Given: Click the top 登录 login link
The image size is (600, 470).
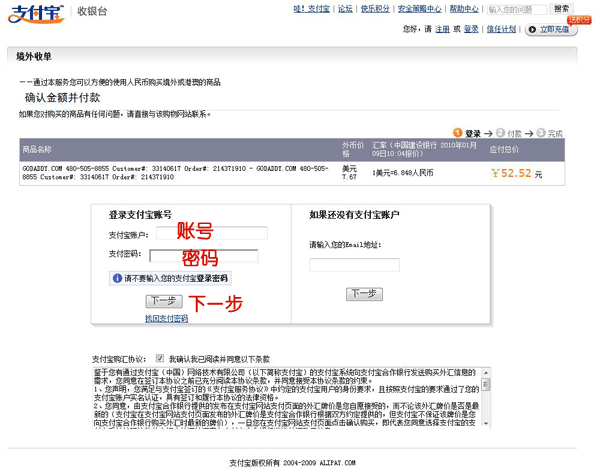Looking at the screenshot, I should coord(471,29).
